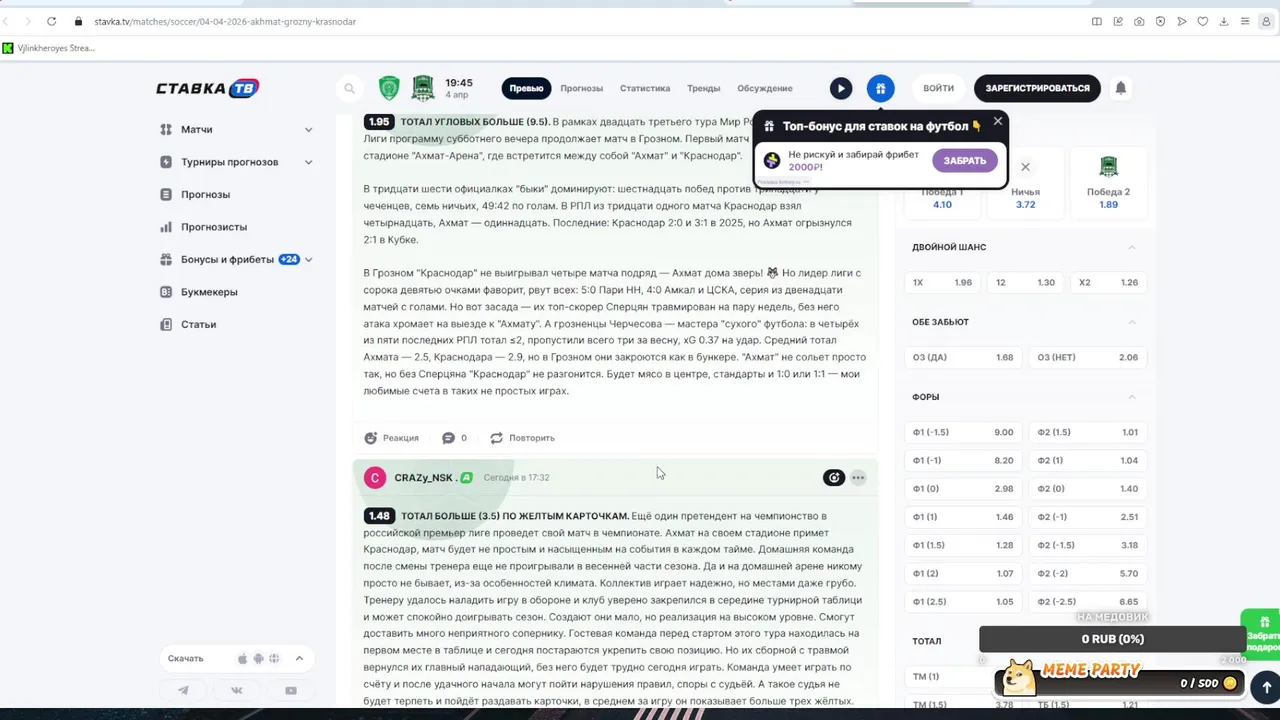Image resolution: width=1280 pixels, height=720 pixels.
Task: Switch to the Превью tab
Action: coord(526,88)
